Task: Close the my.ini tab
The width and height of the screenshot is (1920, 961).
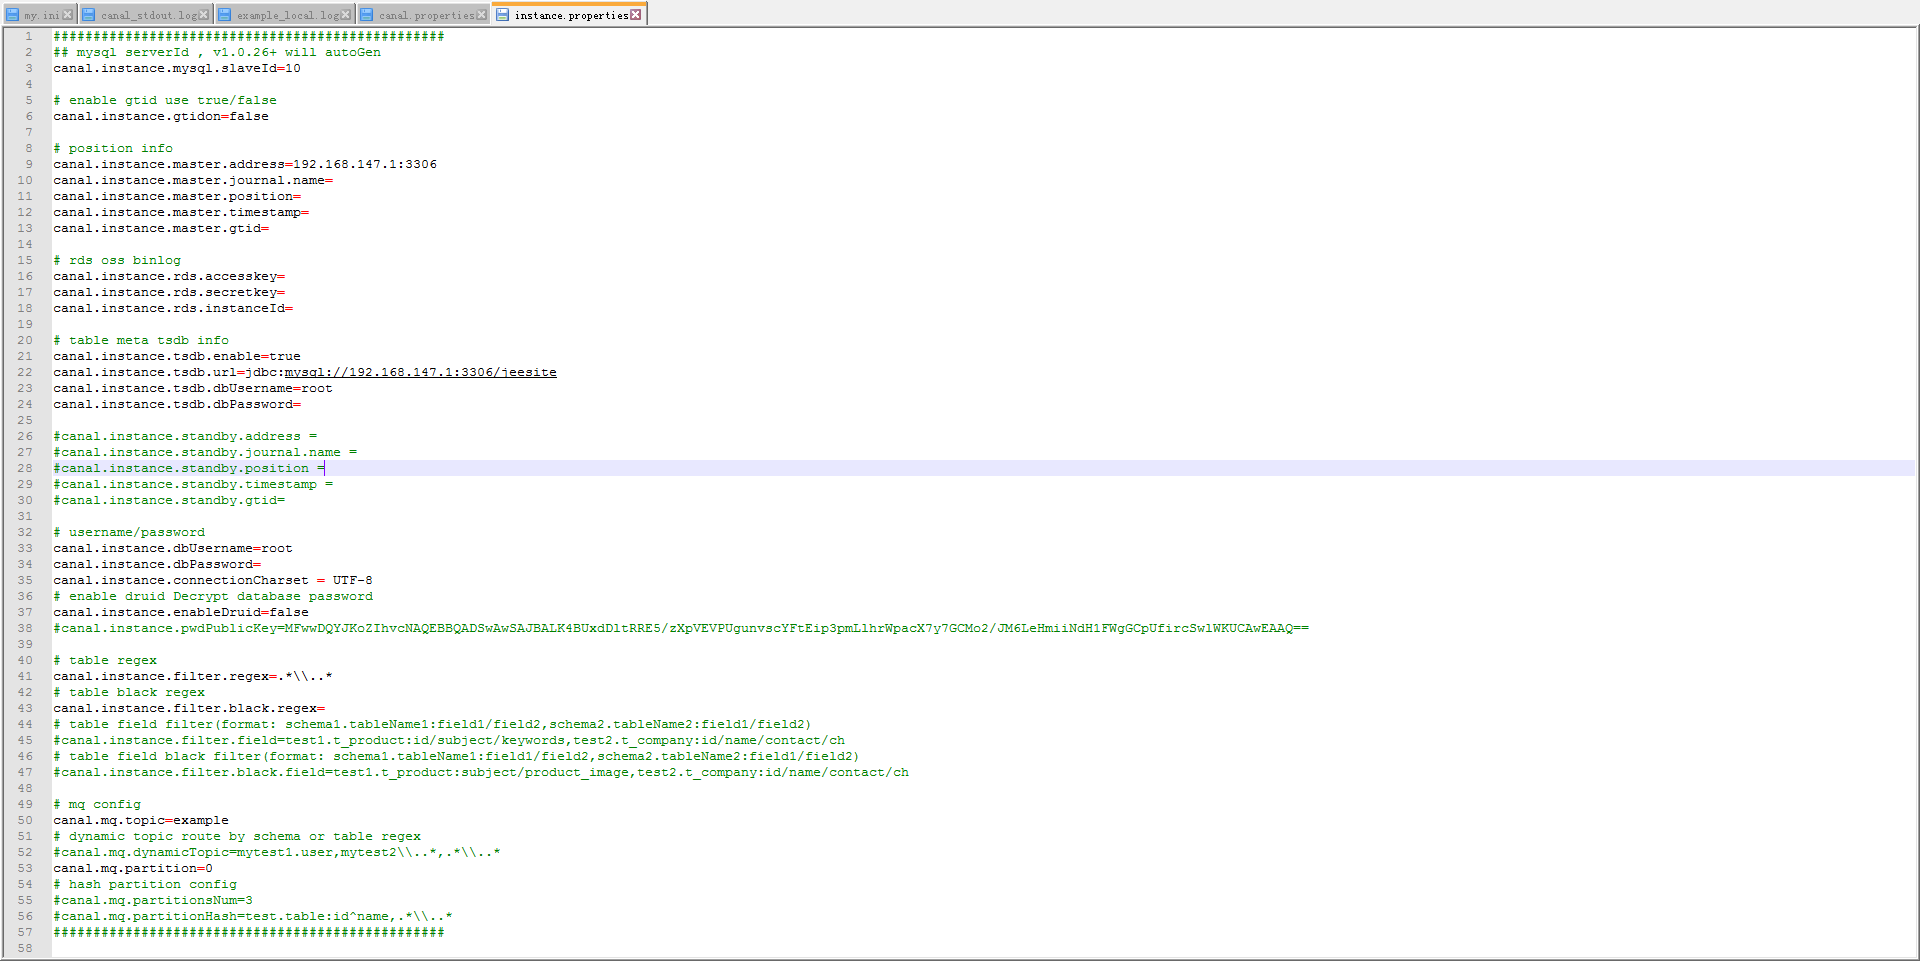Action: pyautogui.click(x=68, y=15)
